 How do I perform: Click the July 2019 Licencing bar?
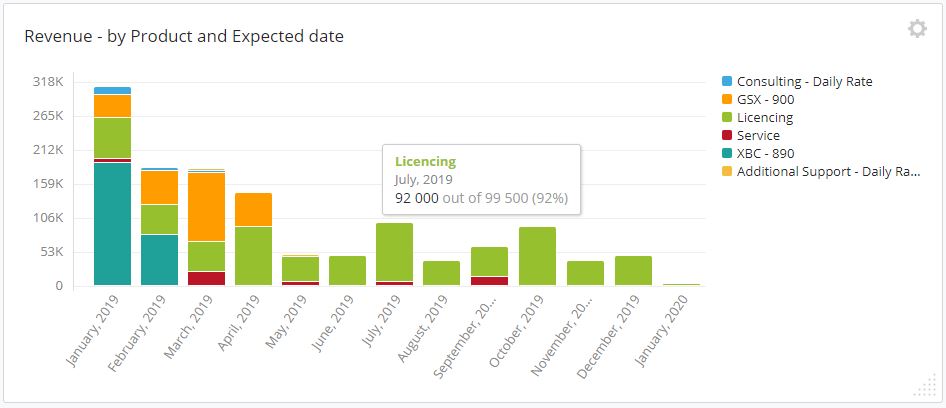[x=395, y=252]
